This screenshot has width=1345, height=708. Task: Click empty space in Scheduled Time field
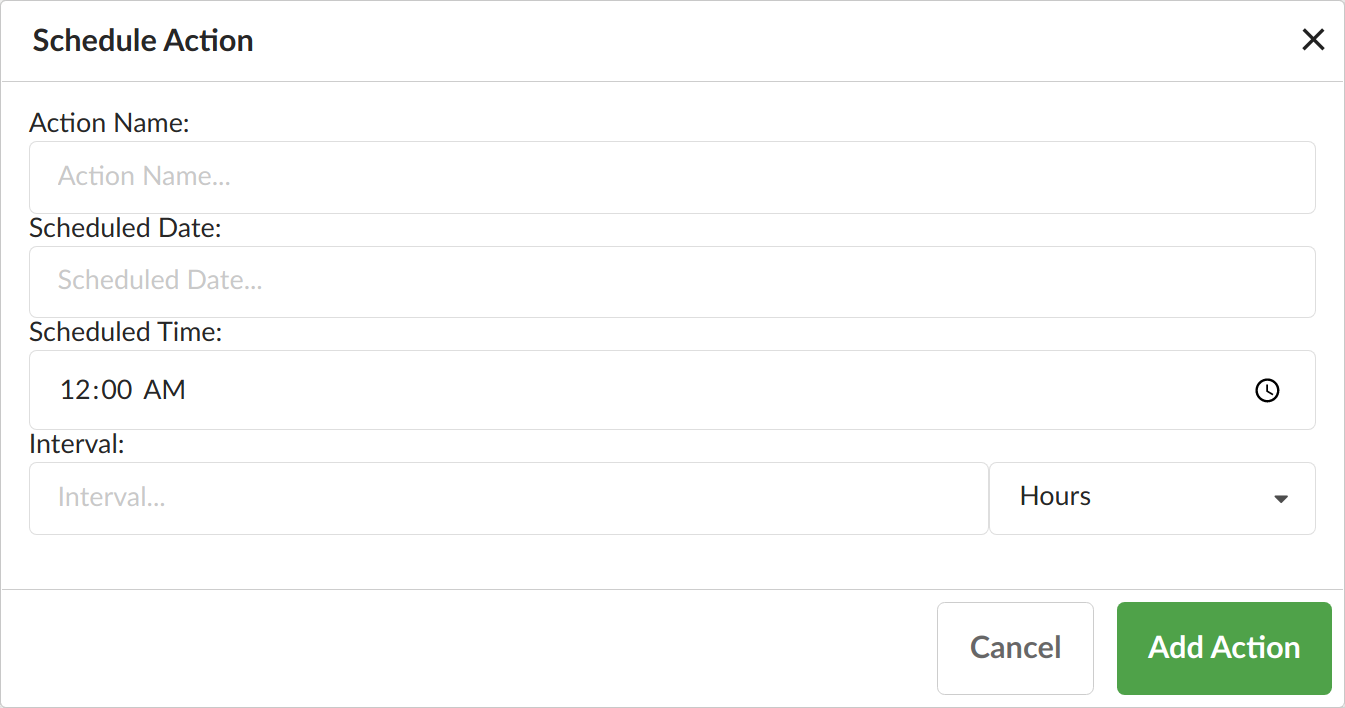pyautogui.click(x=700, y=390)
